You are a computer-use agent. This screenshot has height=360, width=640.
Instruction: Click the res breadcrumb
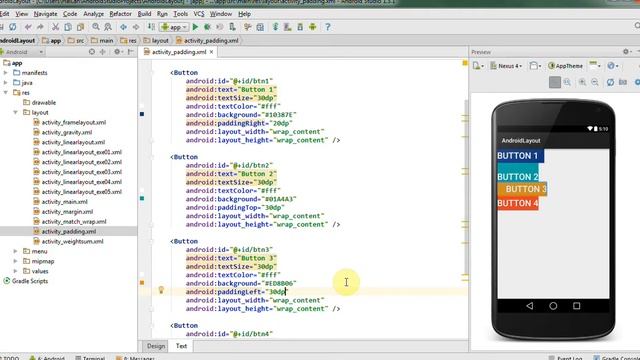pyautogui.click(x=129, y=40)
